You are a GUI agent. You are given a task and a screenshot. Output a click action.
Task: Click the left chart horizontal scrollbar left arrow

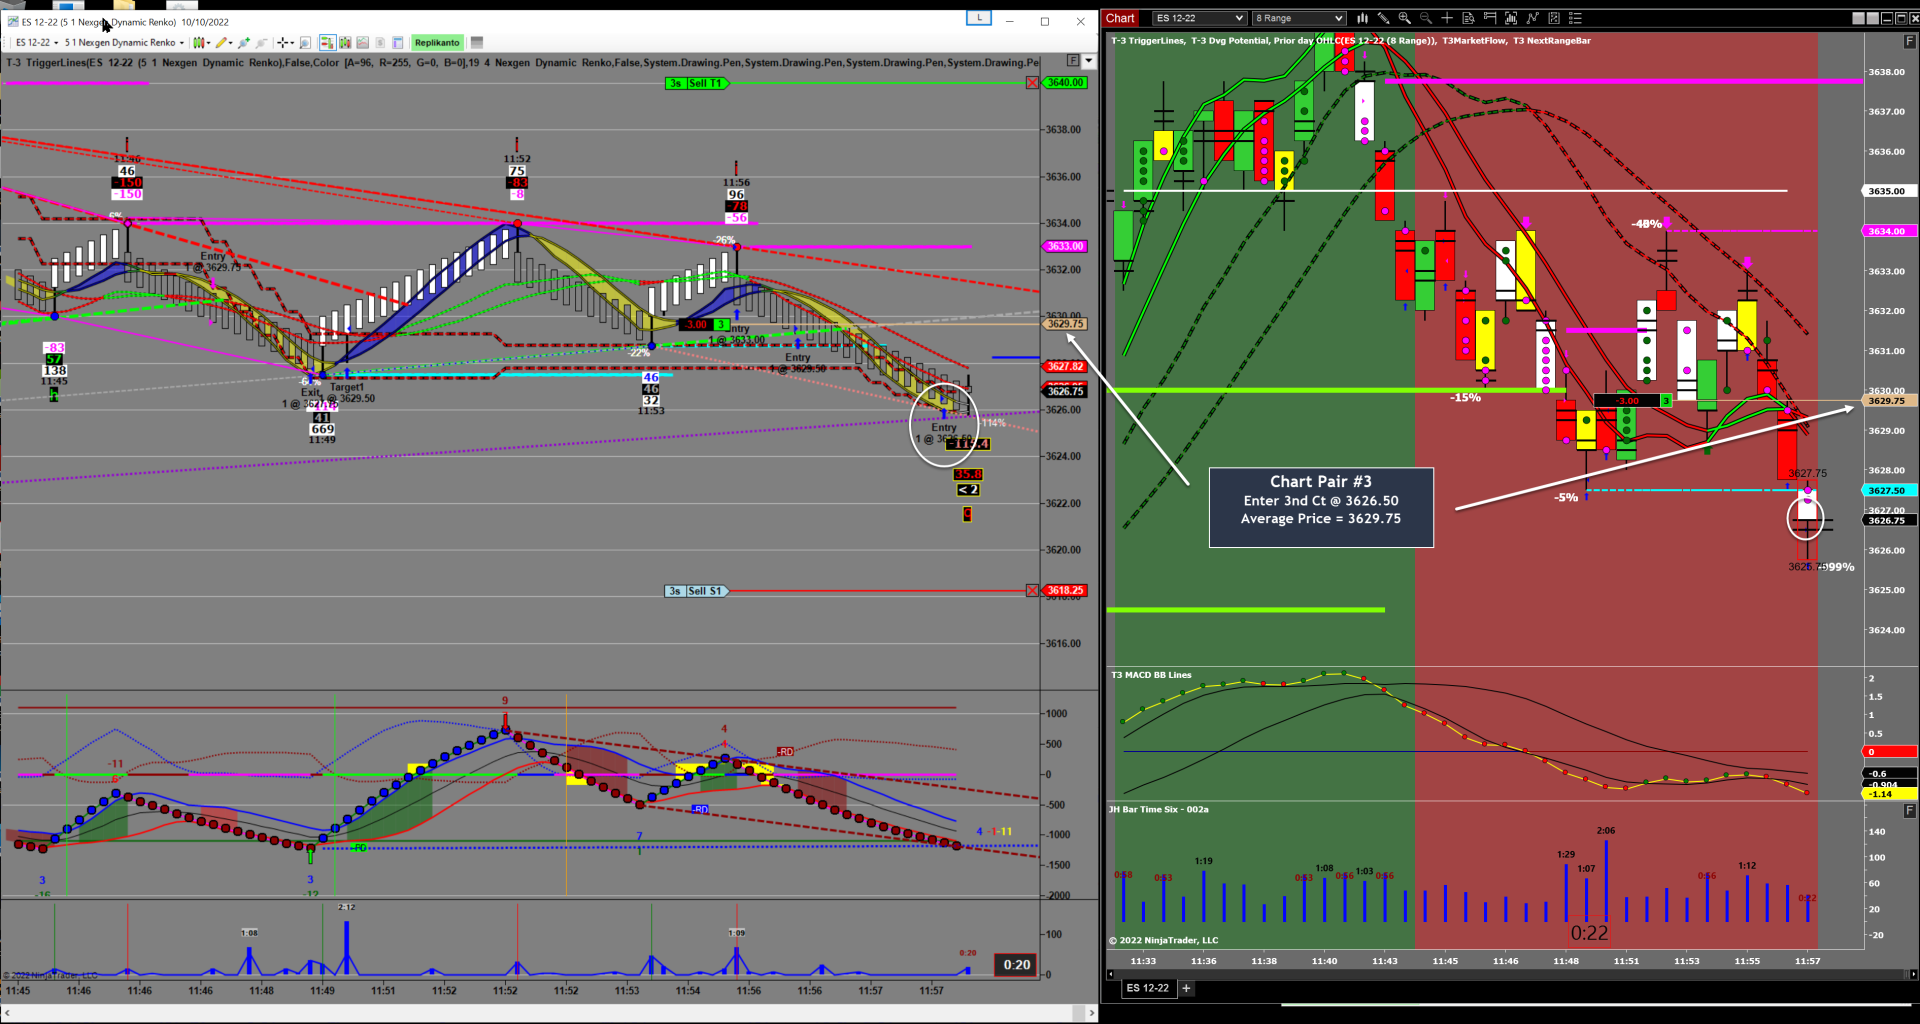point(7,1014)
